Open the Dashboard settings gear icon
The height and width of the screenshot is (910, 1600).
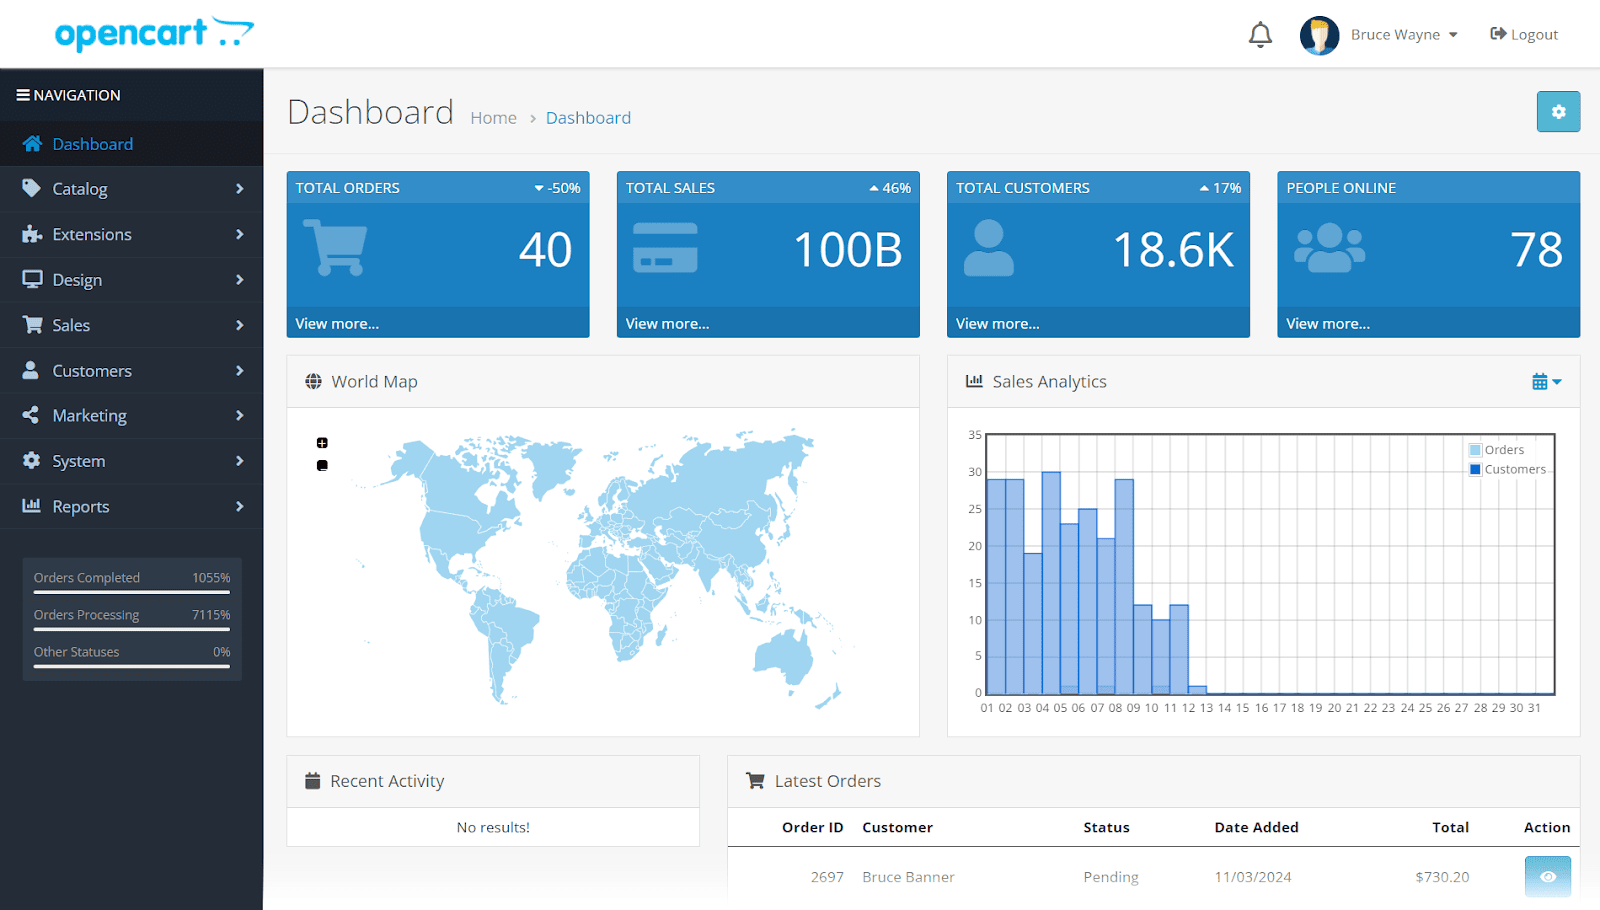coord(1557,111)
